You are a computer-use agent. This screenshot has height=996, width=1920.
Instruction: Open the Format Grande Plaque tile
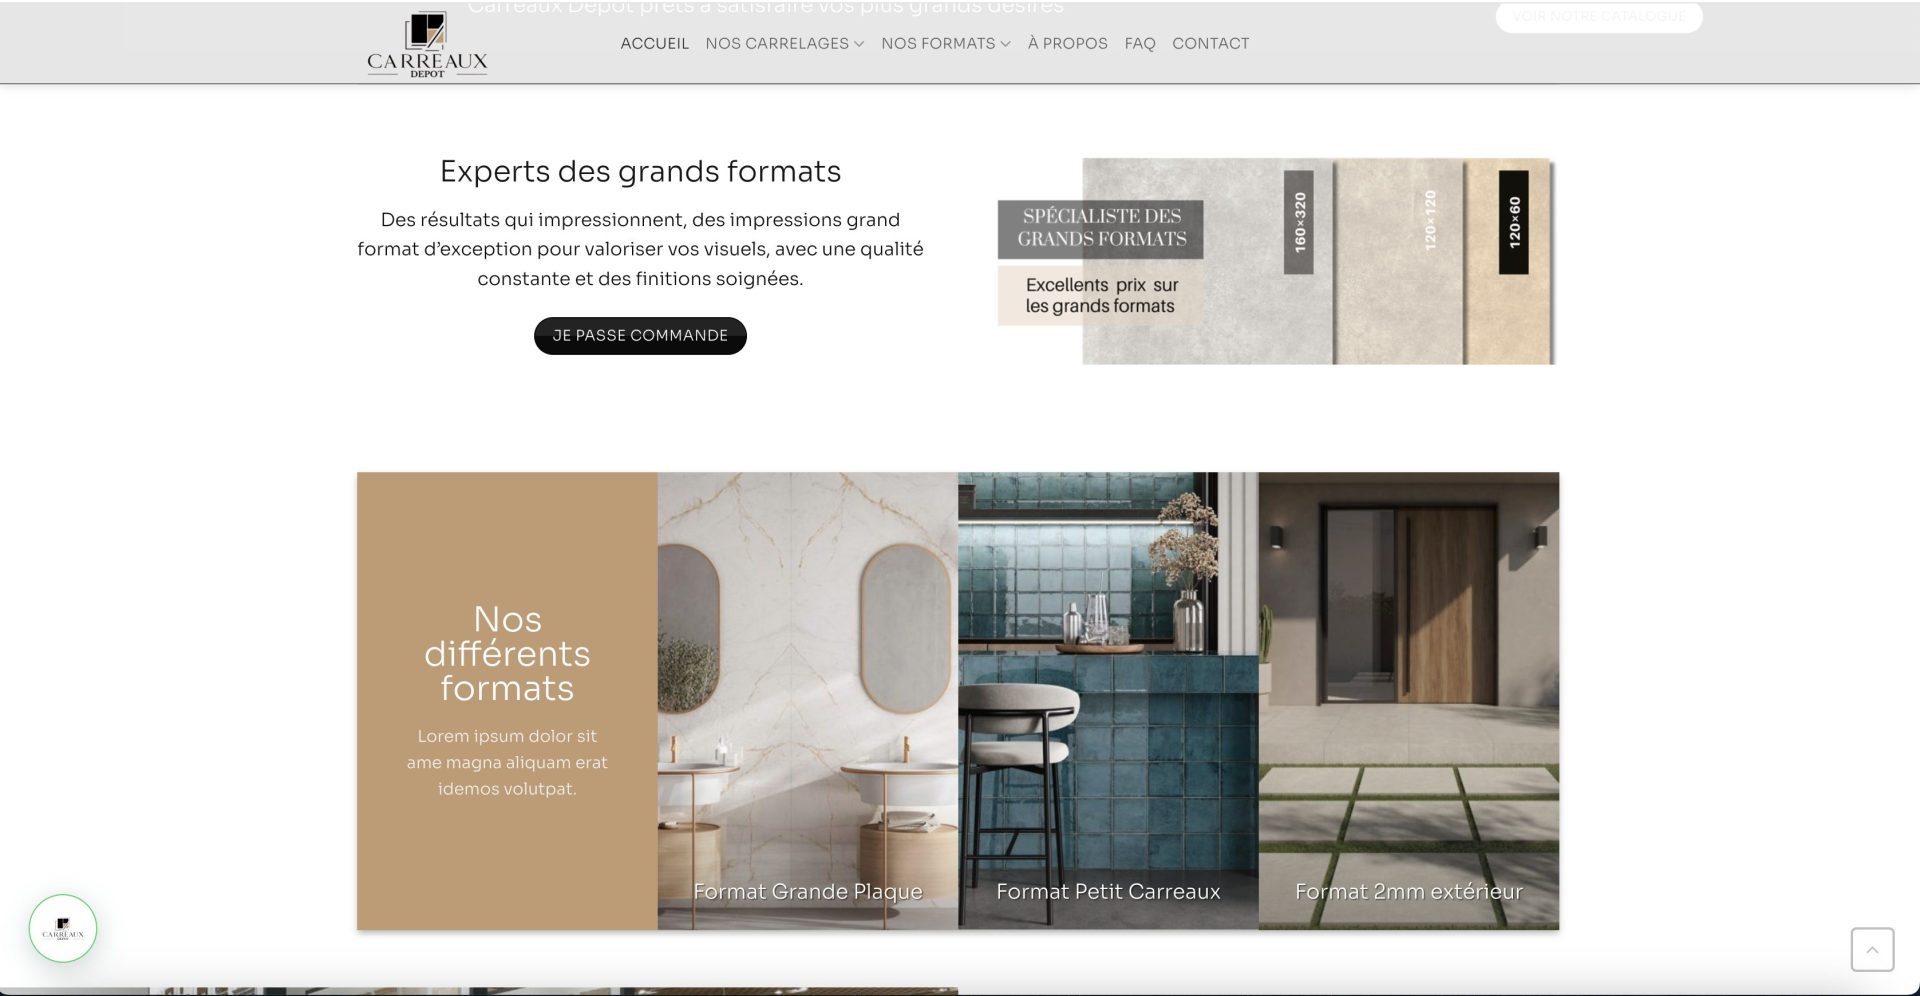(807, 700)
